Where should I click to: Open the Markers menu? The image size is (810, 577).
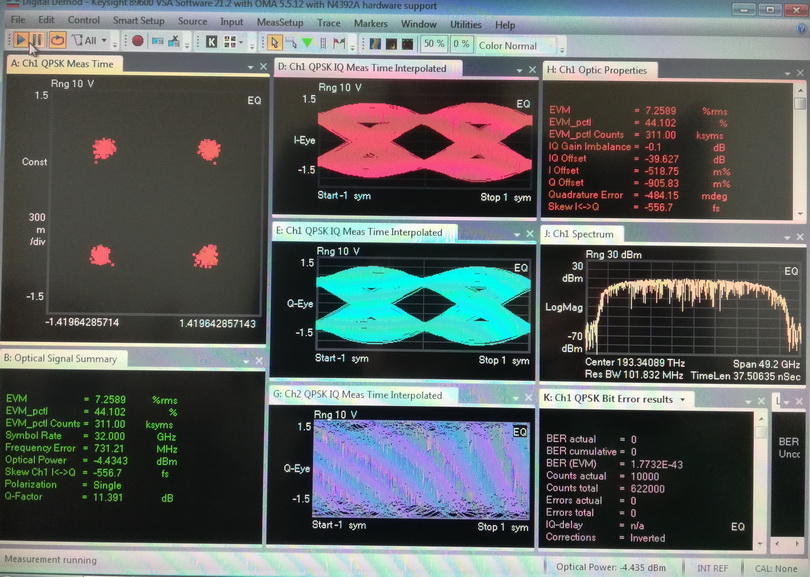tap(370, 23)
